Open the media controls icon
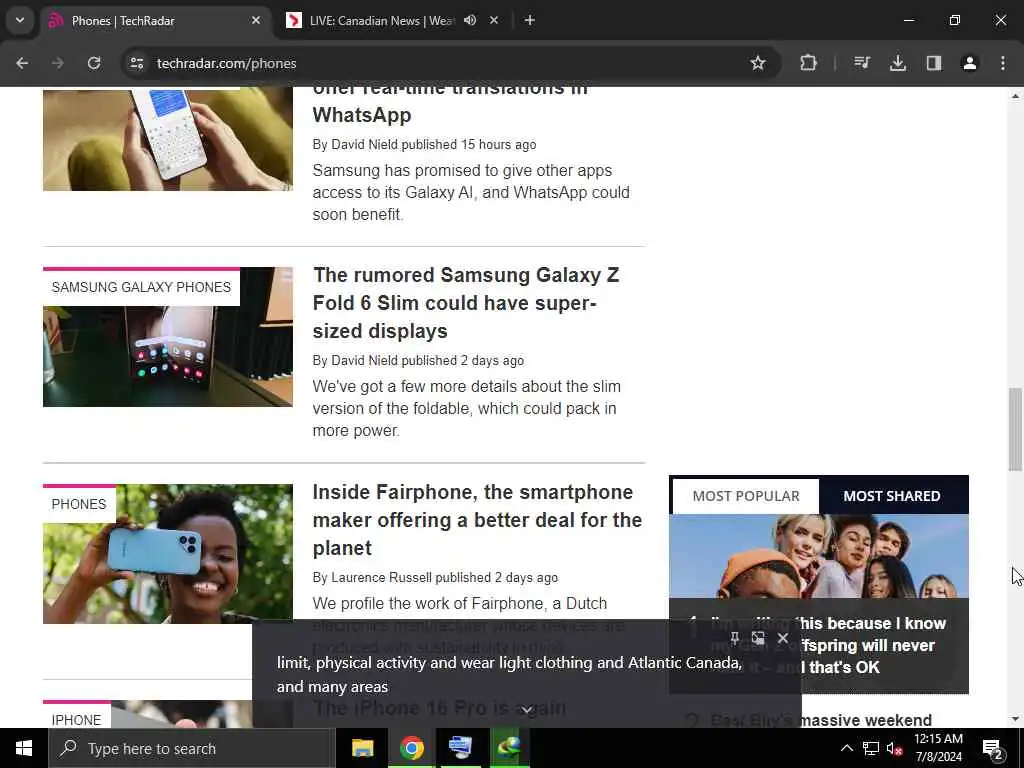Viewport: 1024px width, 768px height. pyautogui.click(x=862, y=63)
